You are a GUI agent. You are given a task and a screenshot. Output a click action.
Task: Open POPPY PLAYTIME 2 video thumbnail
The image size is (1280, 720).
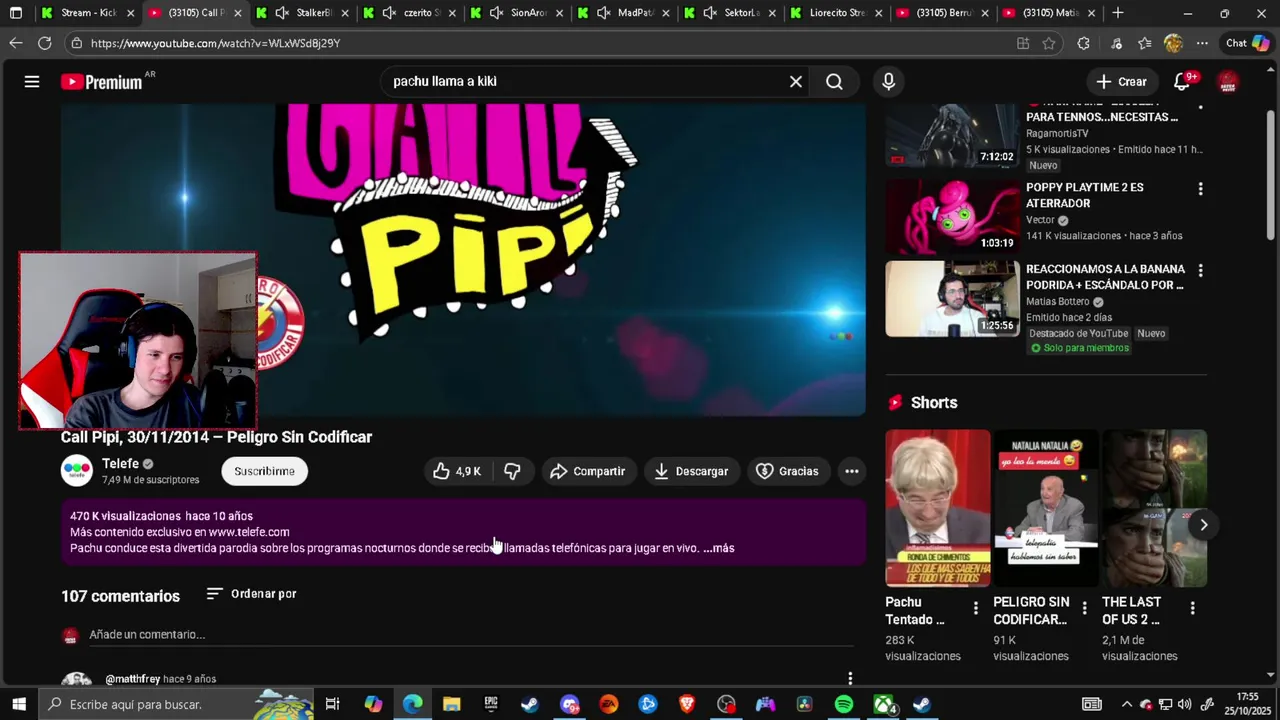click(952, 217)
